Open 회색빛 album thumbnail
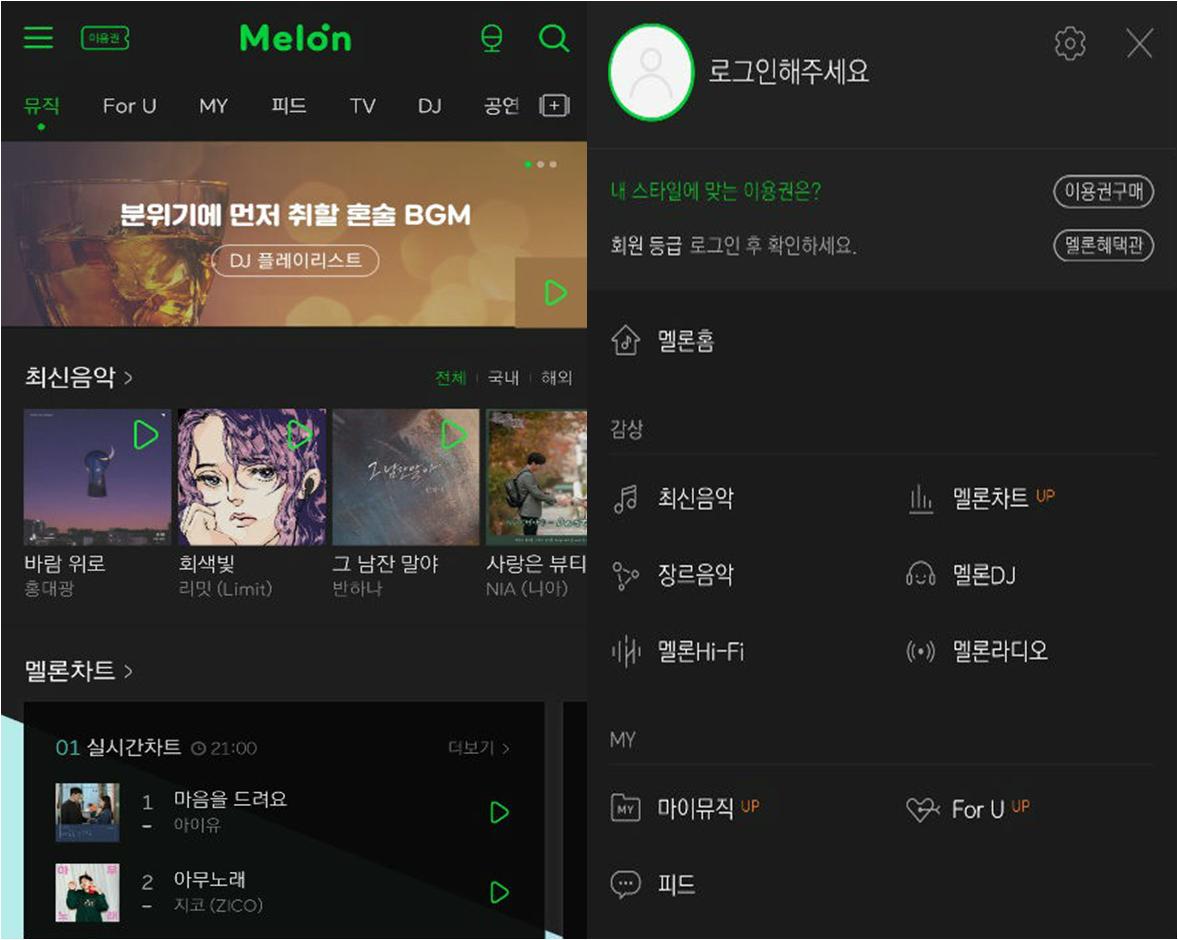Image resolution: width=1178 pixels, height=940 pixels. pos(252,477)
